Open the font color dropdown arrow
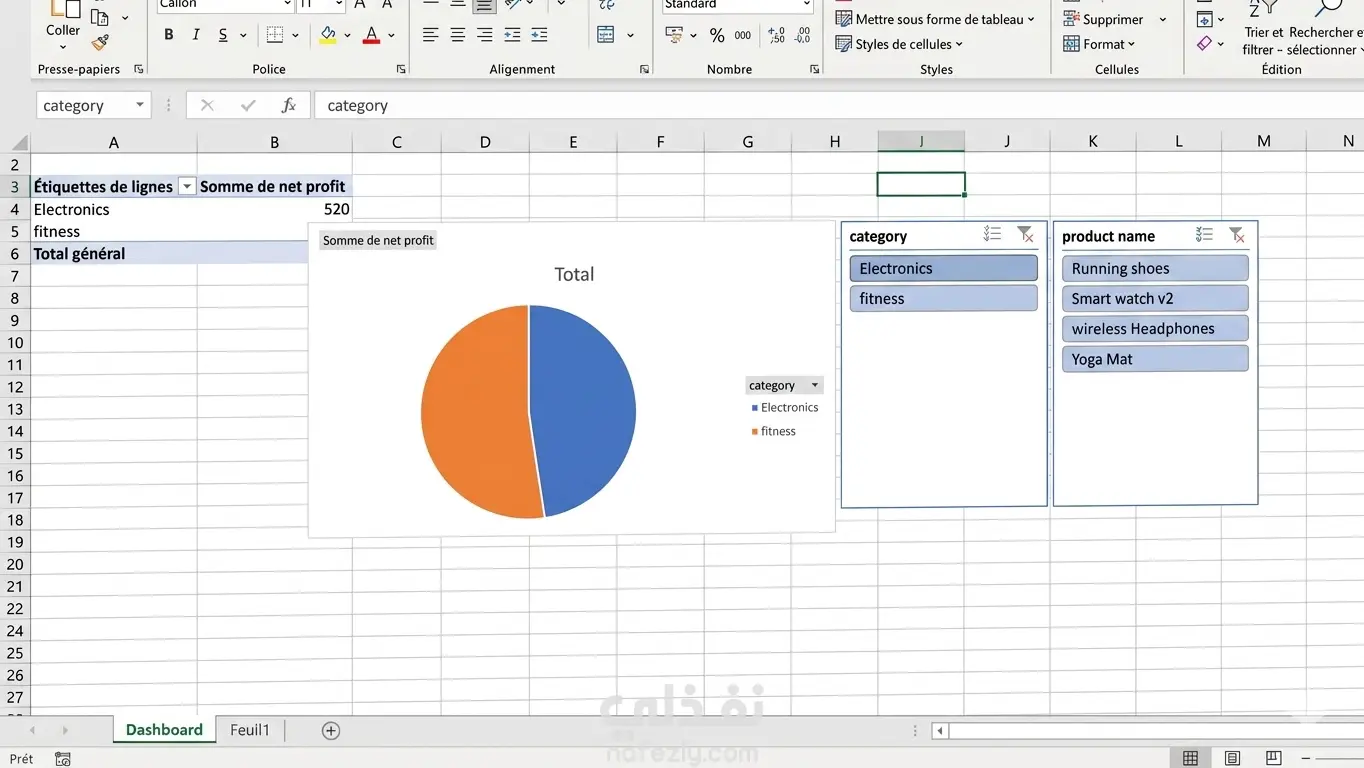 point(391,36)
